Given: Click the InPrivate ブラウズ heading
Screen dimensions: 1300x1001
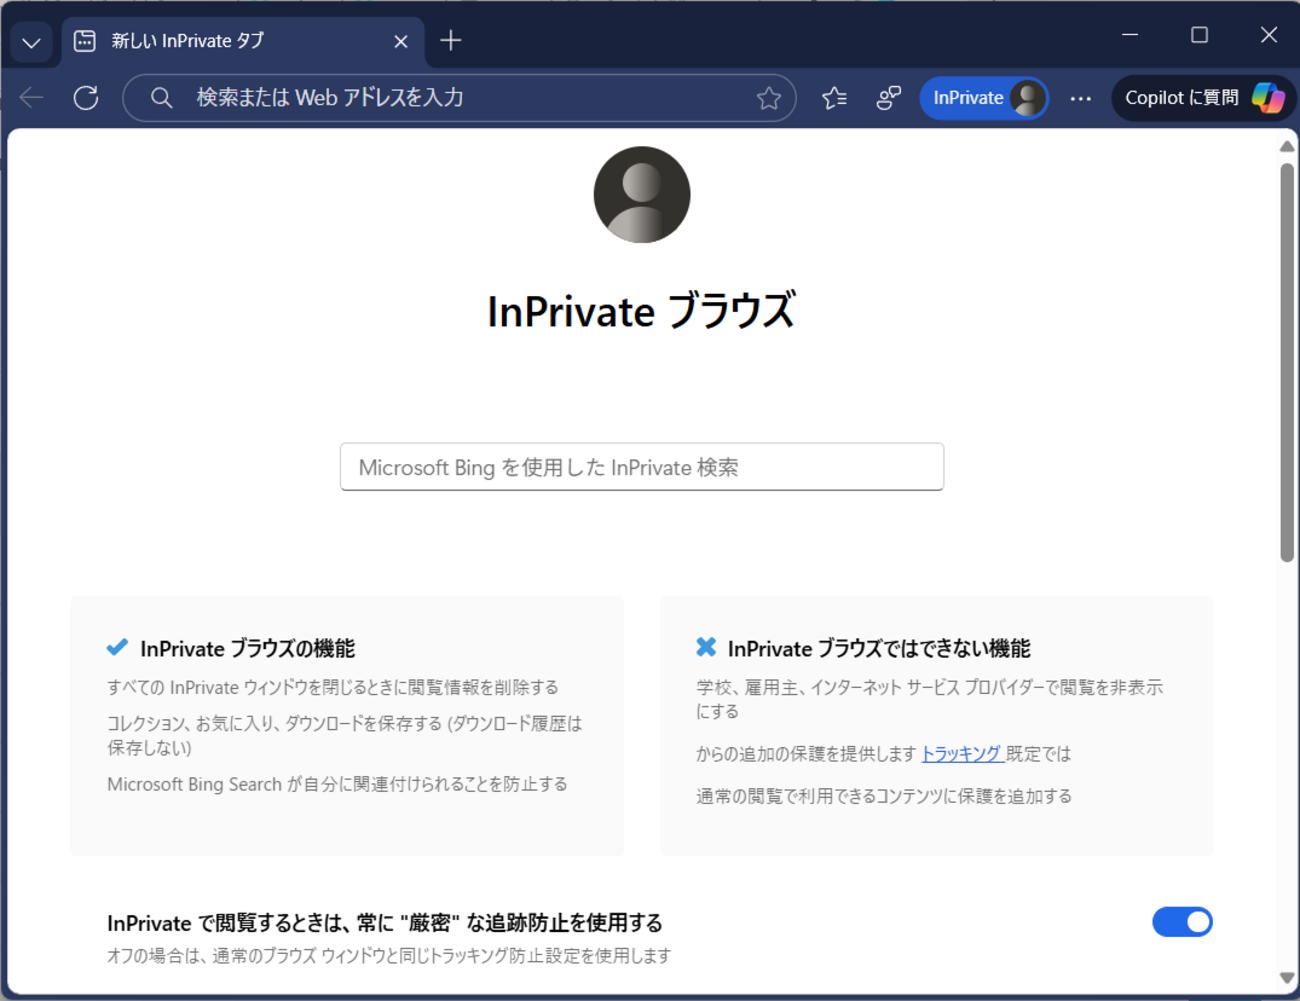Looking at the screenshot, I should click(642, 311).
